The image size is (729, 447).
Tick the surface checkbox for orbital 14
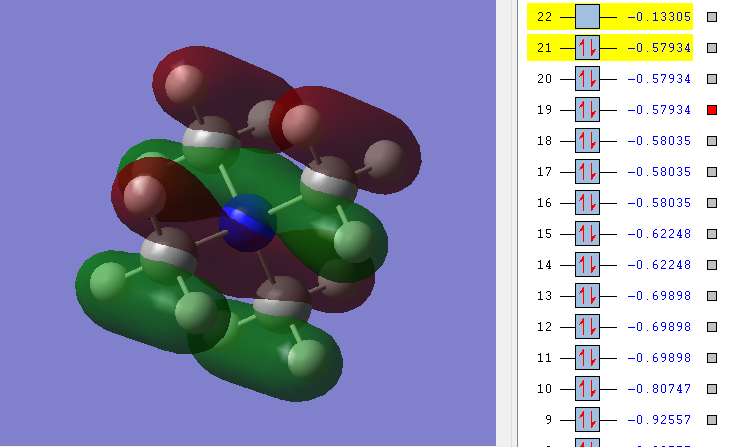click(x=712, y=265)
